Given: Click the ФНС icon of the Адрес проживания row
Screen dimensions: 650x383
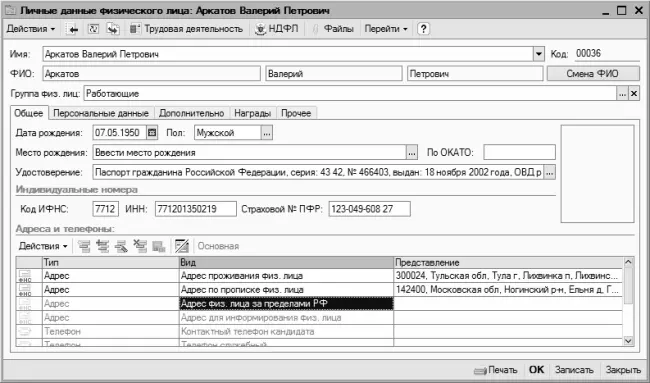Looking at the screenshot, I should (x=25, y=276).
